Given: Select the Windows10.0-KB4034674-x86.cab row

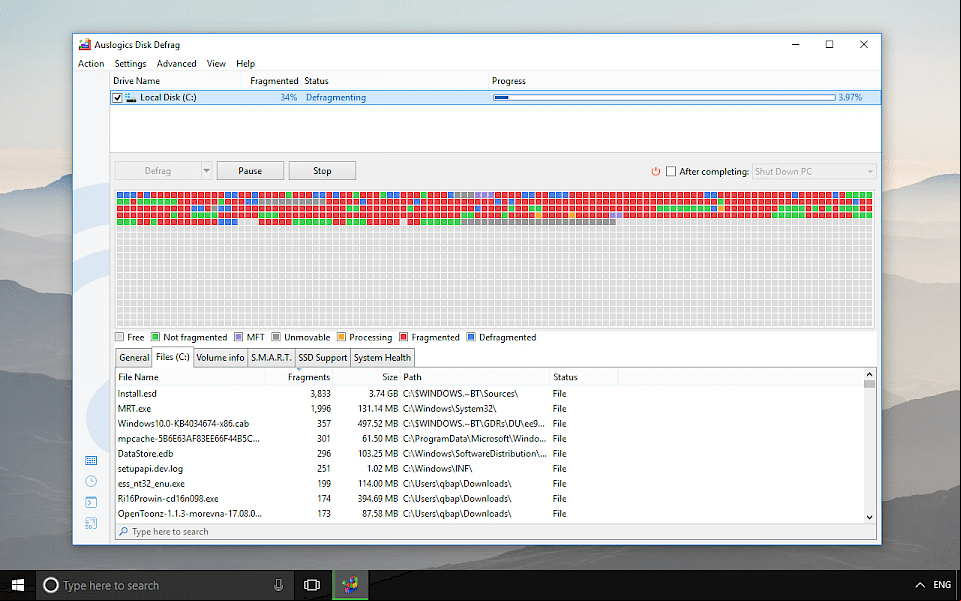Looking at the screenshot, I should [489, 424].
